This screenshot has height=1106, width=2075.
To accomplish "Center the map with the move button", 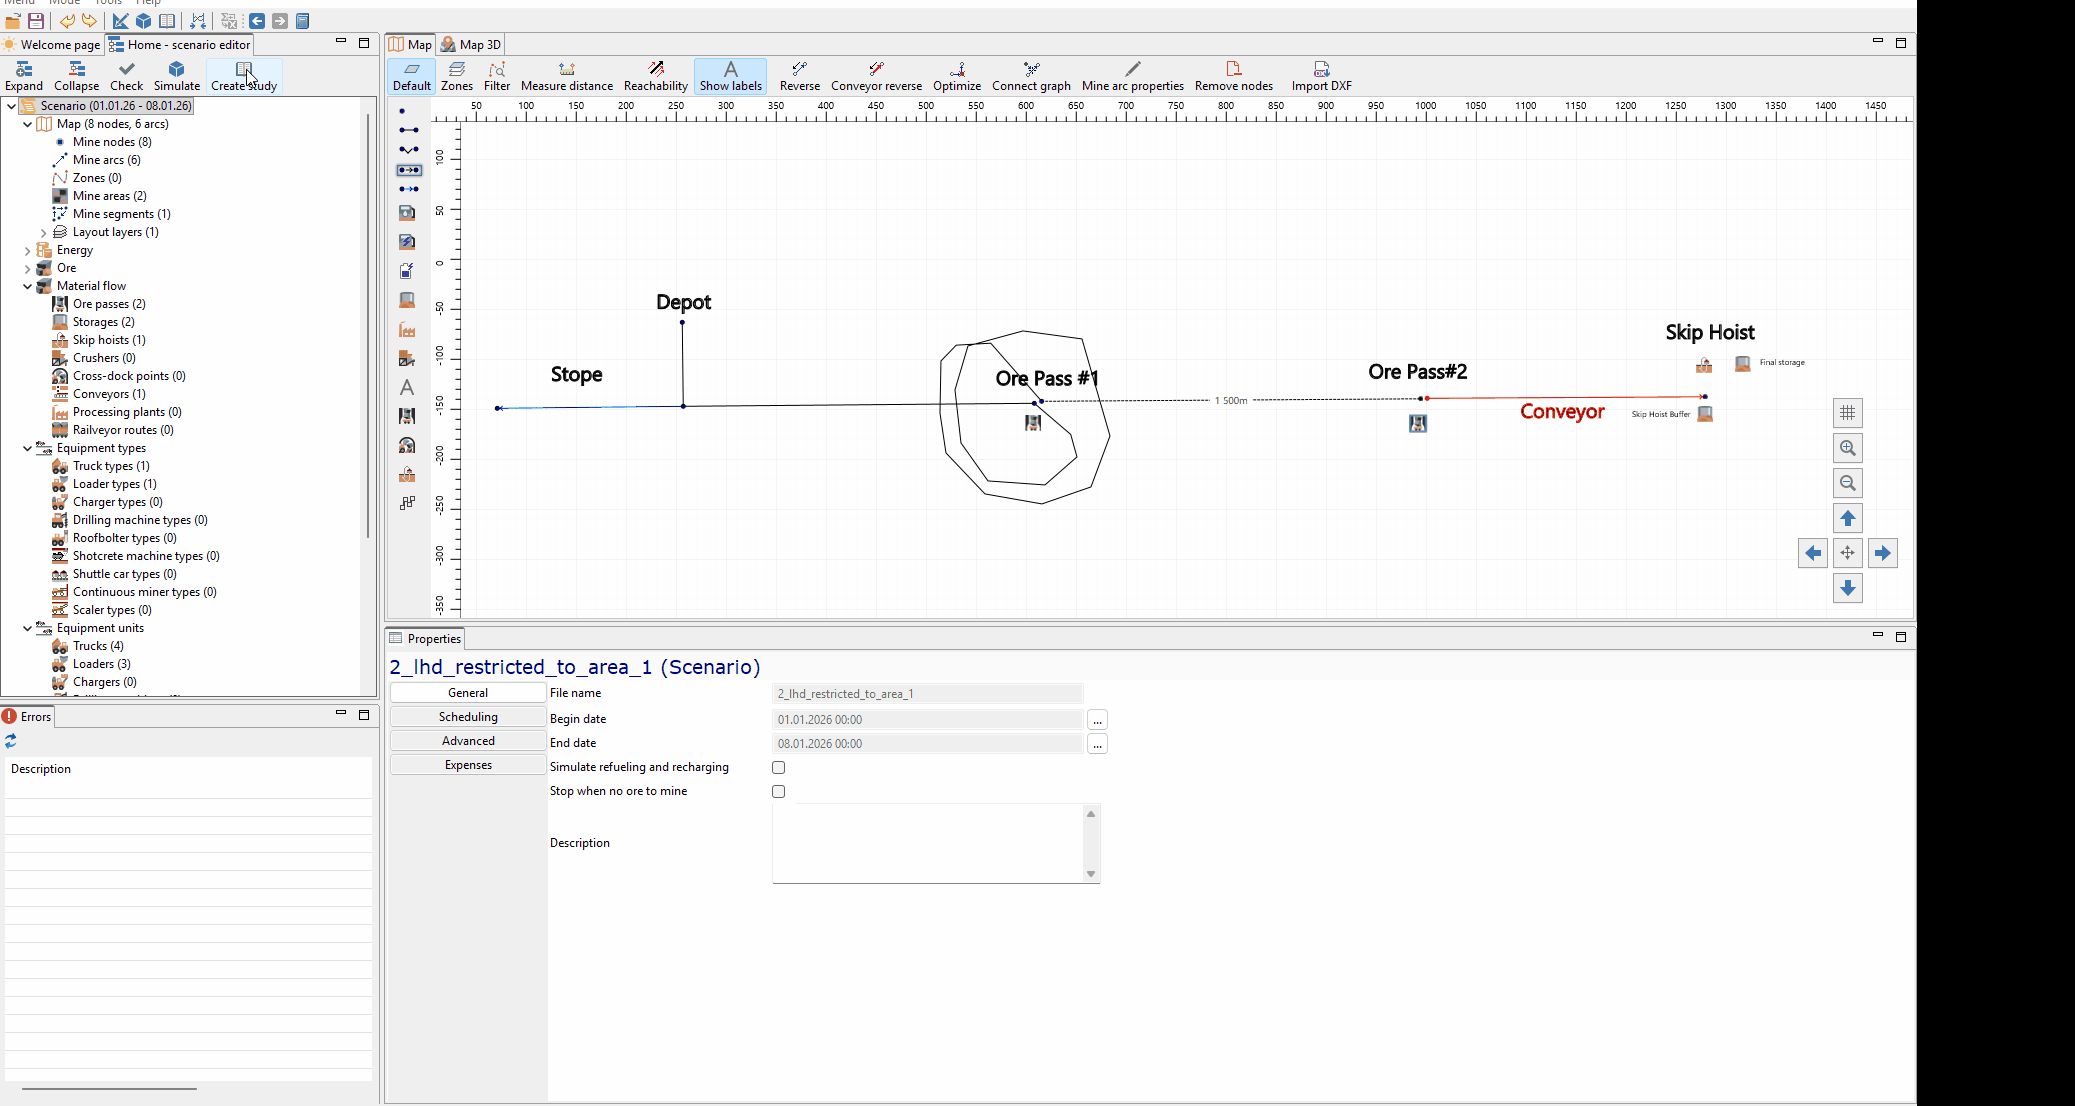I will pos(1848,553).
